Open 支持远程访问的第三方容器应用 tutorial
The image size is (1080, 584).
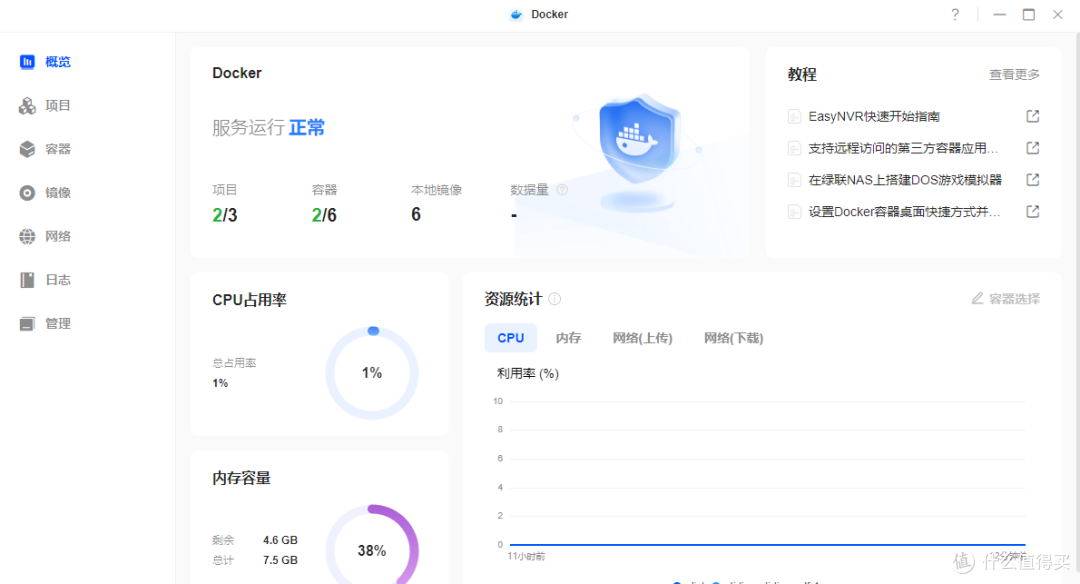pos(903,148)
